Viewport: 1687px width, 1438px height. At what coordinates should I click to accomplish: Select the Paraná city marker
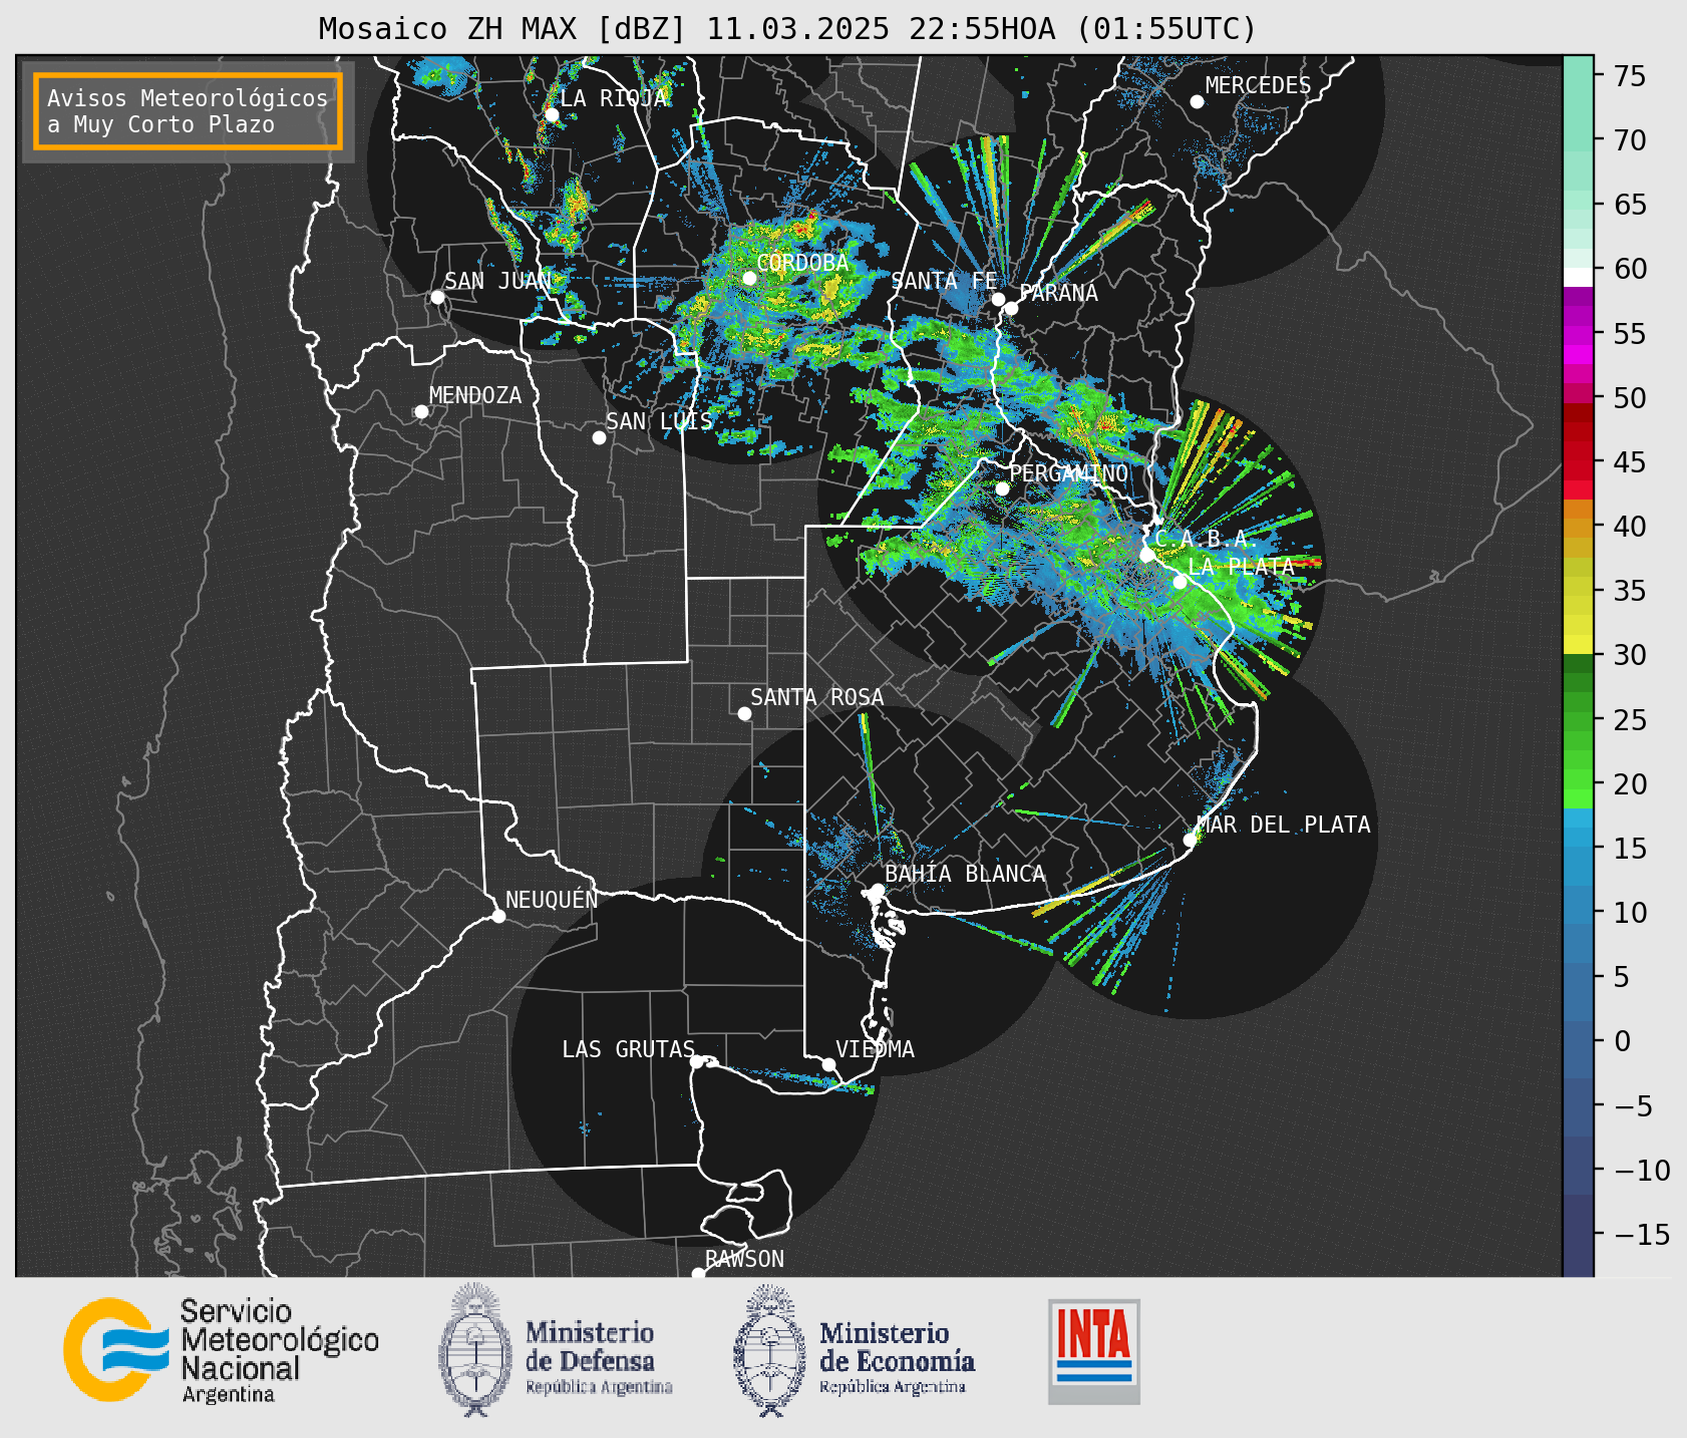click(x=1011, y=308)
